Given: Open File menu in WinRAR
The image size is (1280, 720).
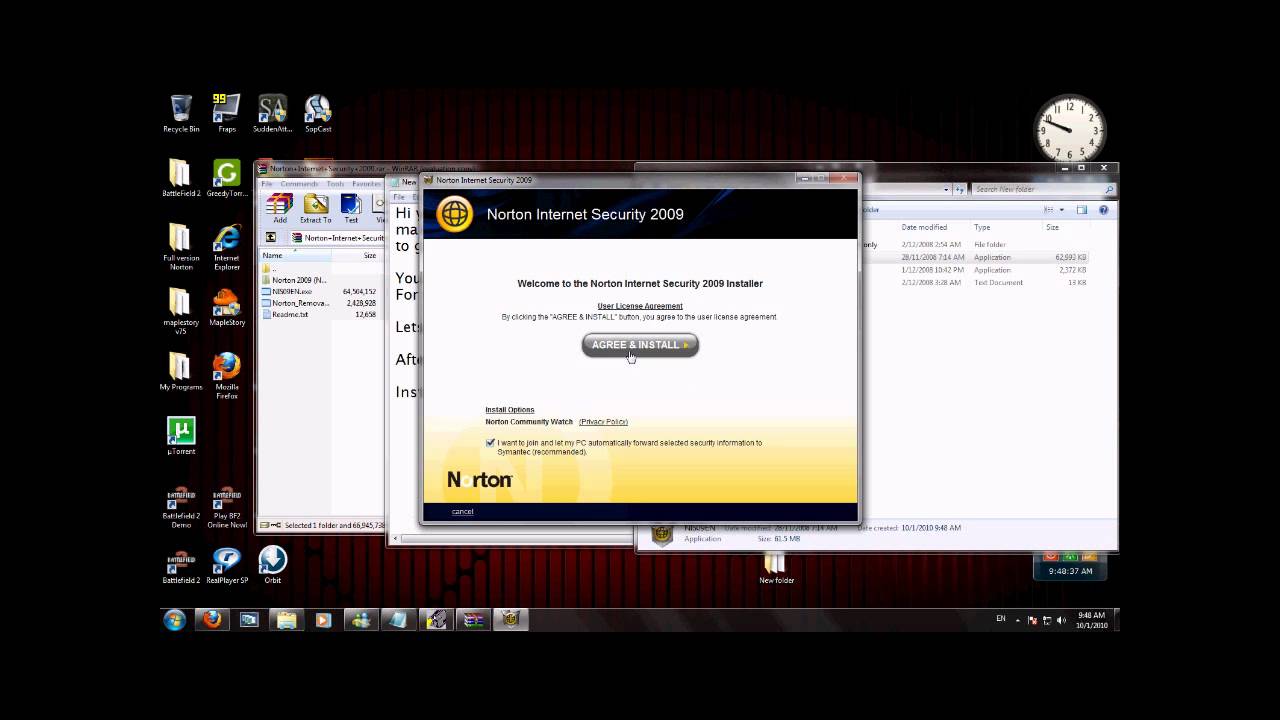Looking at the screenshot, I should click(x=267, y=184).
